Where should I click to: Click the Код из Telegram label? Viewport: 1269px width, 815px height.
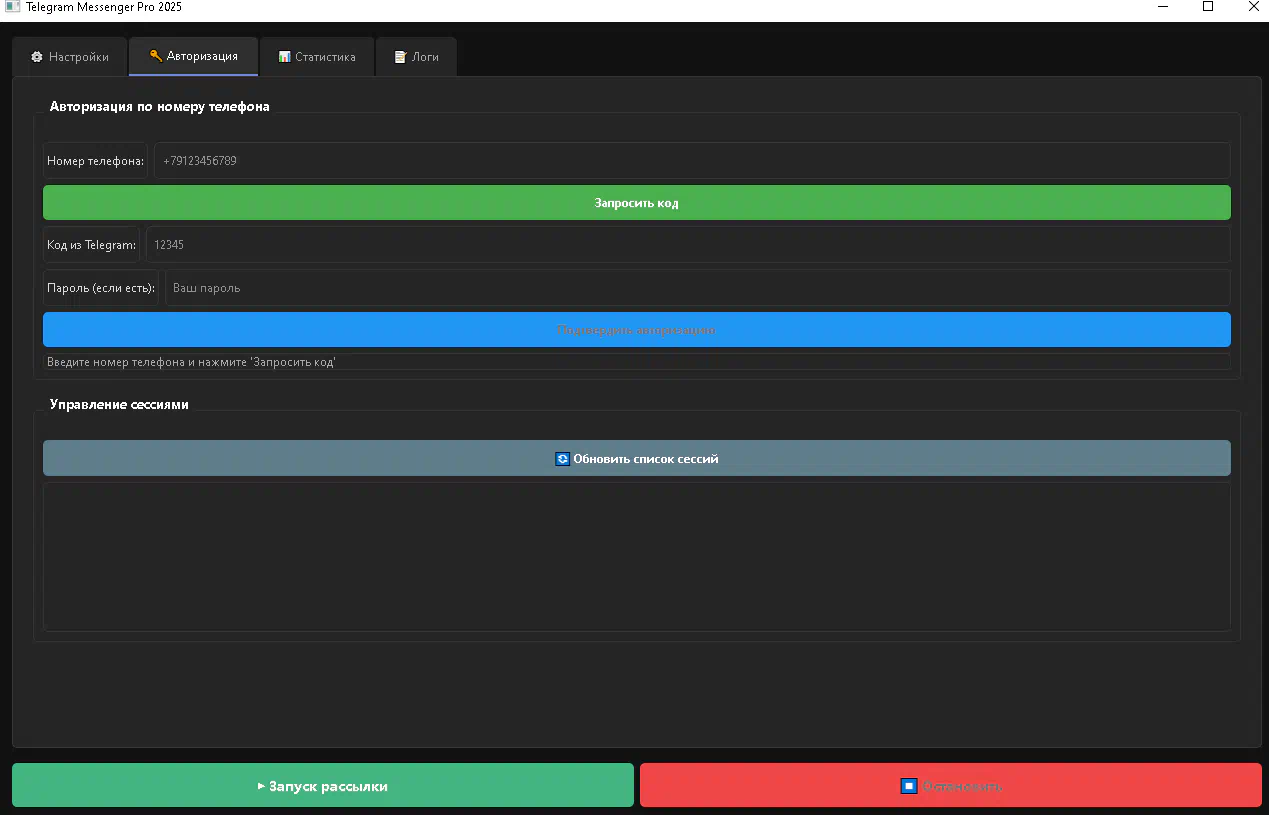pos(91,244)
